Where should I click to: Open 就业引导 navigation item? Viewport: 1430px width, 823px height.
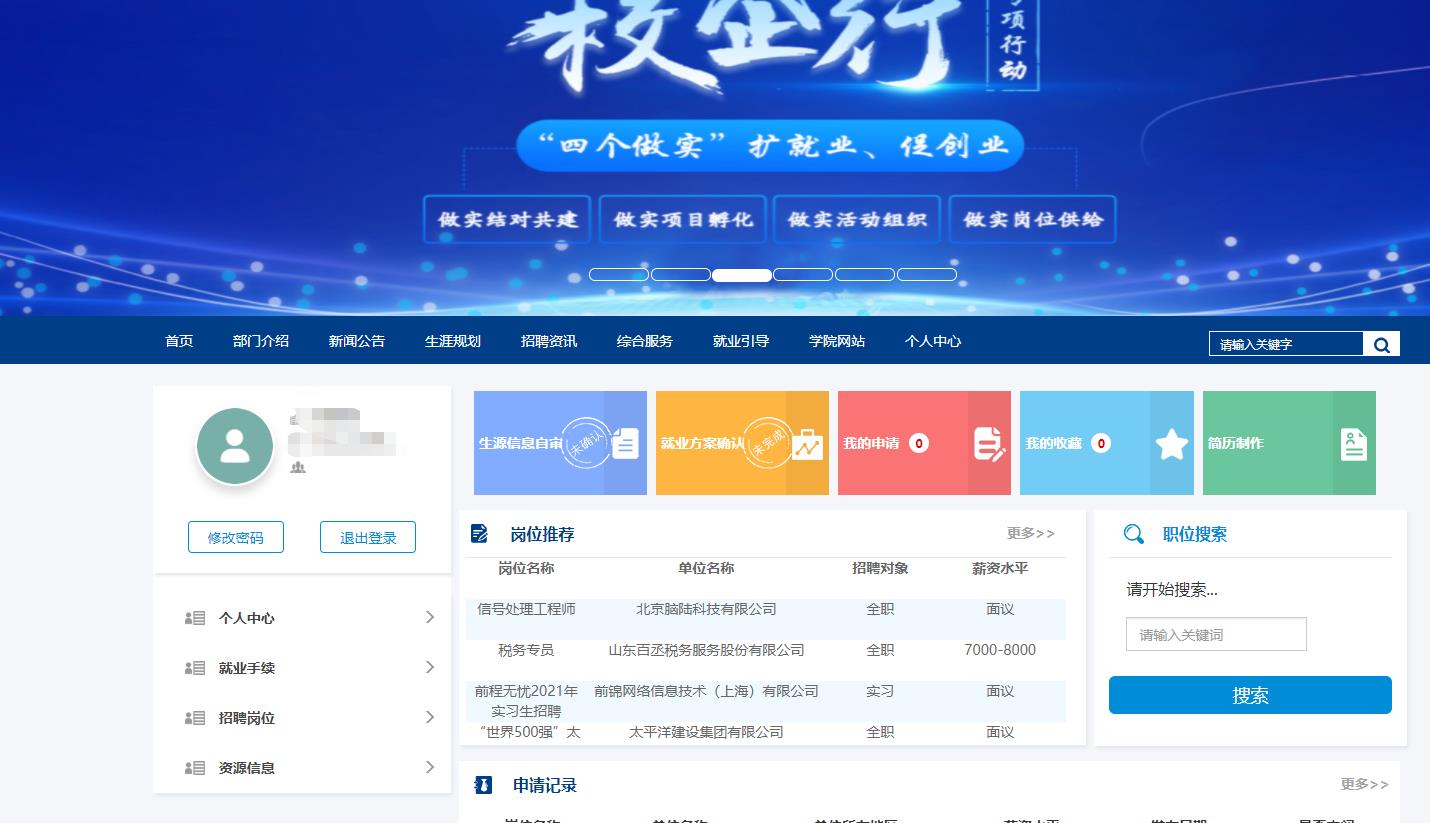pos(741,341)
